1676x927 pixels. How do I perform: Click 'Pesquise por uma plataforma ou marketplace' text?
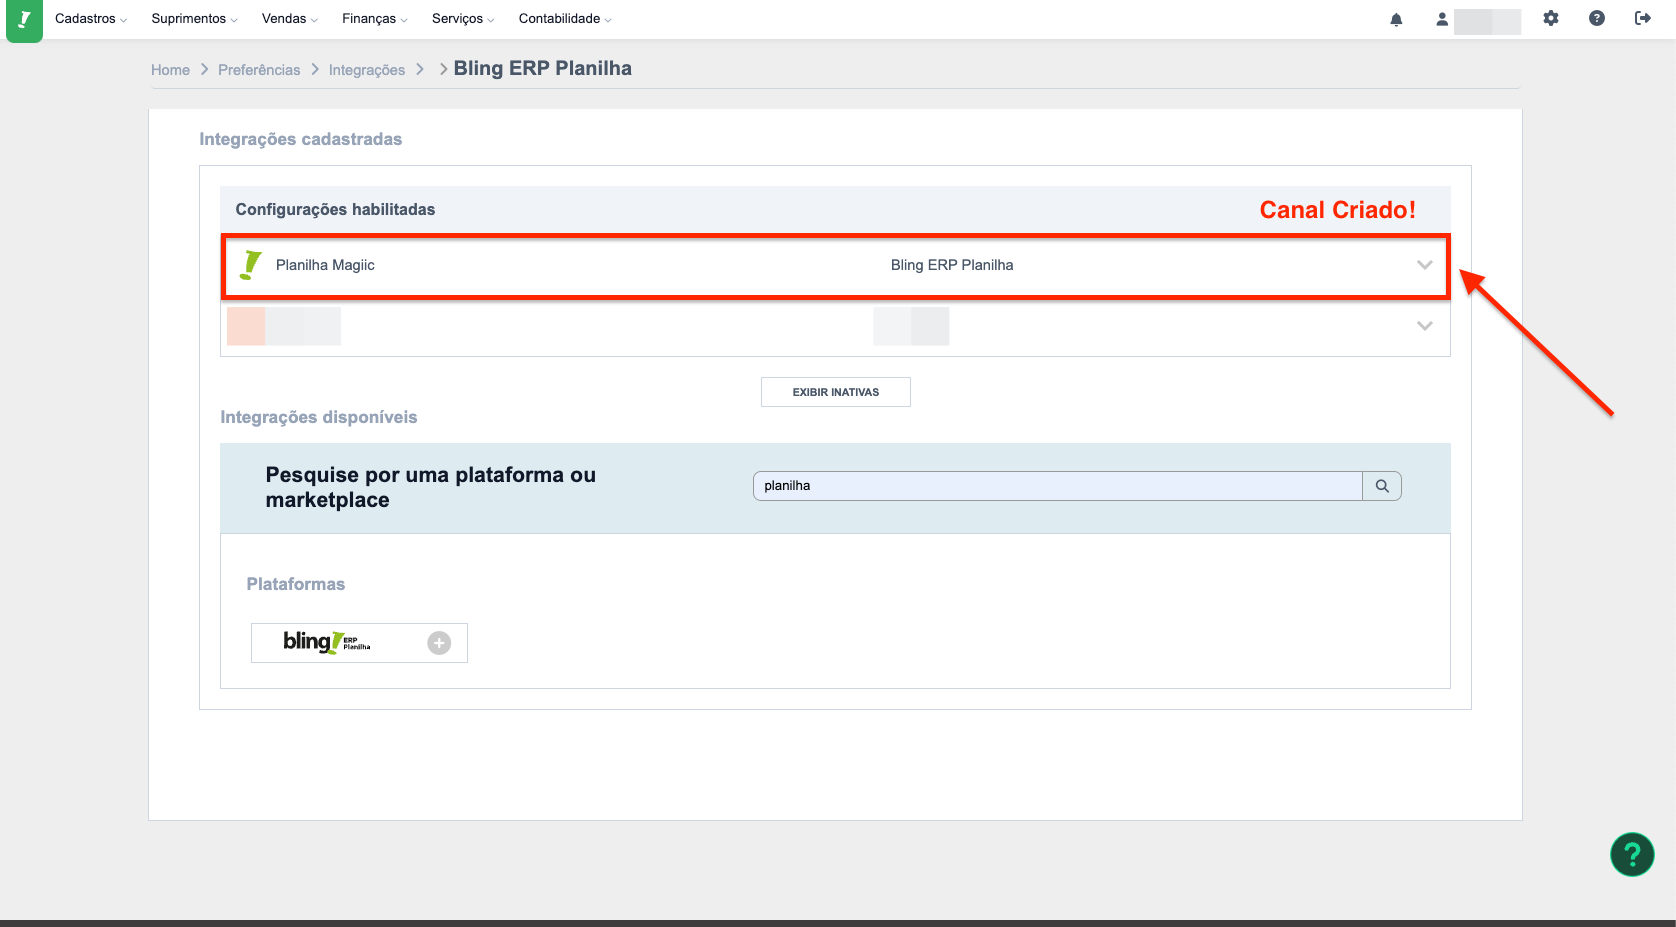(x=431, y=487)
